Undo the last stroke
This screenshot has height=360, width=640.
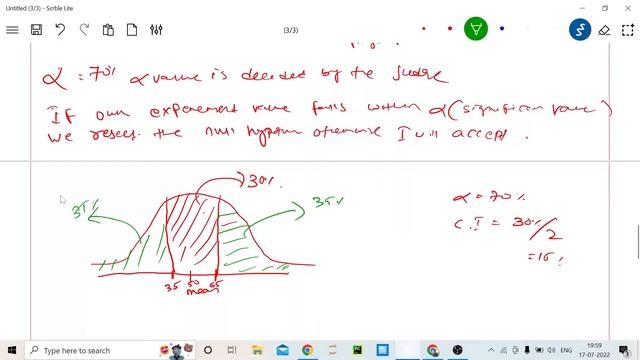(x=60, y=30)
